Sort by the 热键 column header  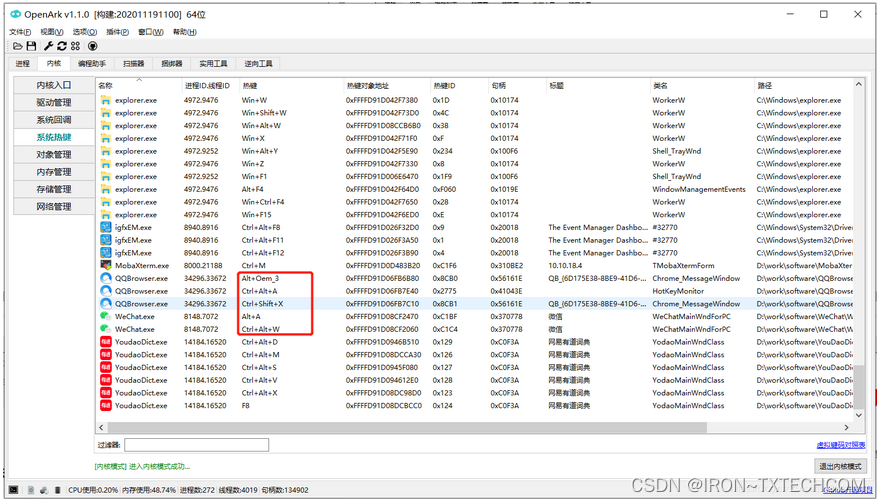pos(291,85)
